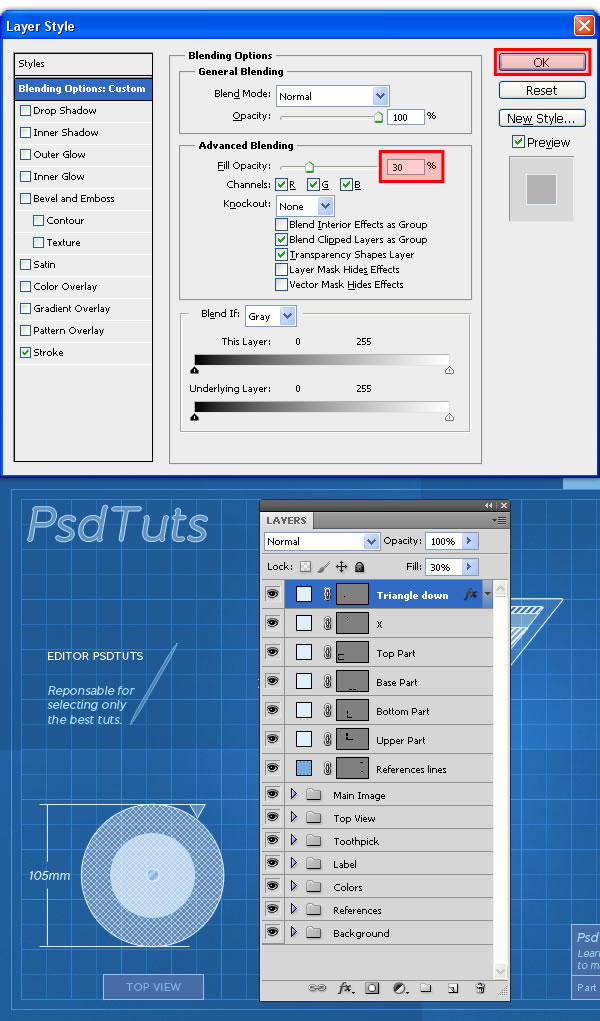This screenshot has height=1021, width=600.
Task: Uncheck the Stroke checkbox
Action: (x=25, y=352)
